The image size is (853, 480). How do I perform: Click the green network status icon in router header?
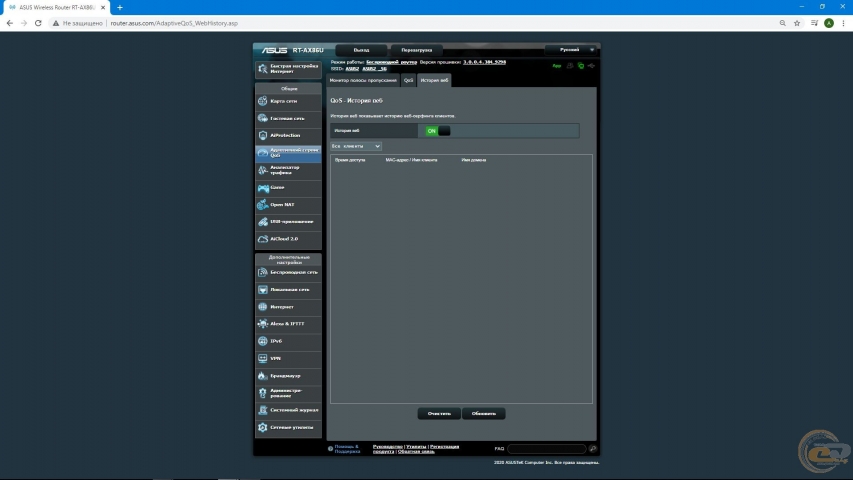click(581, 66)
